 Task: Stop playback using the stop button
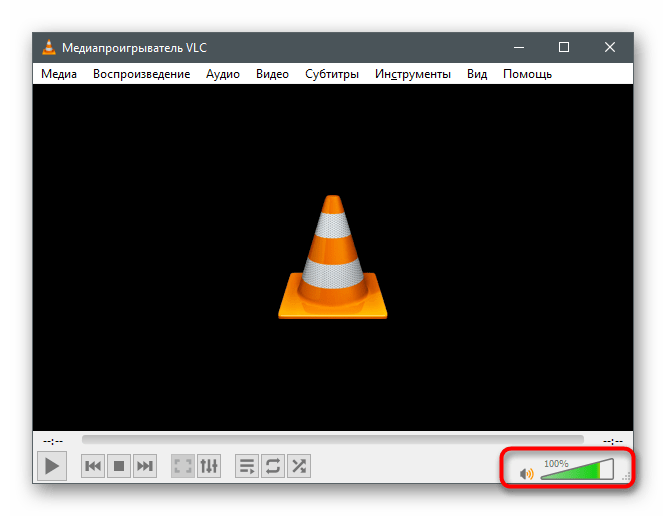click(119, 466)
